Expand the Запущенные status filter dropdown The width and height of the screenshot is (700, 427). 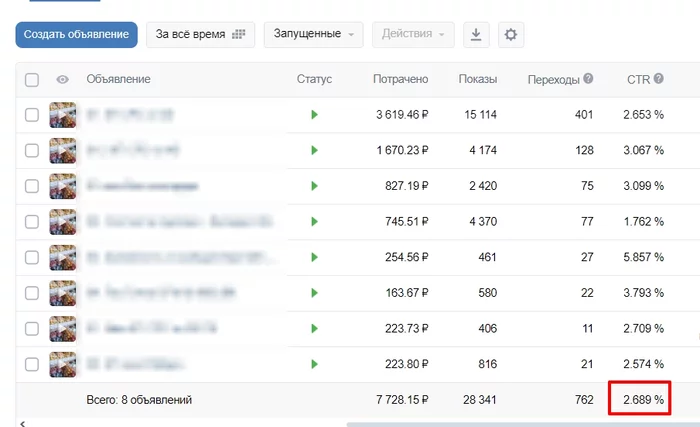click(313, 34)
